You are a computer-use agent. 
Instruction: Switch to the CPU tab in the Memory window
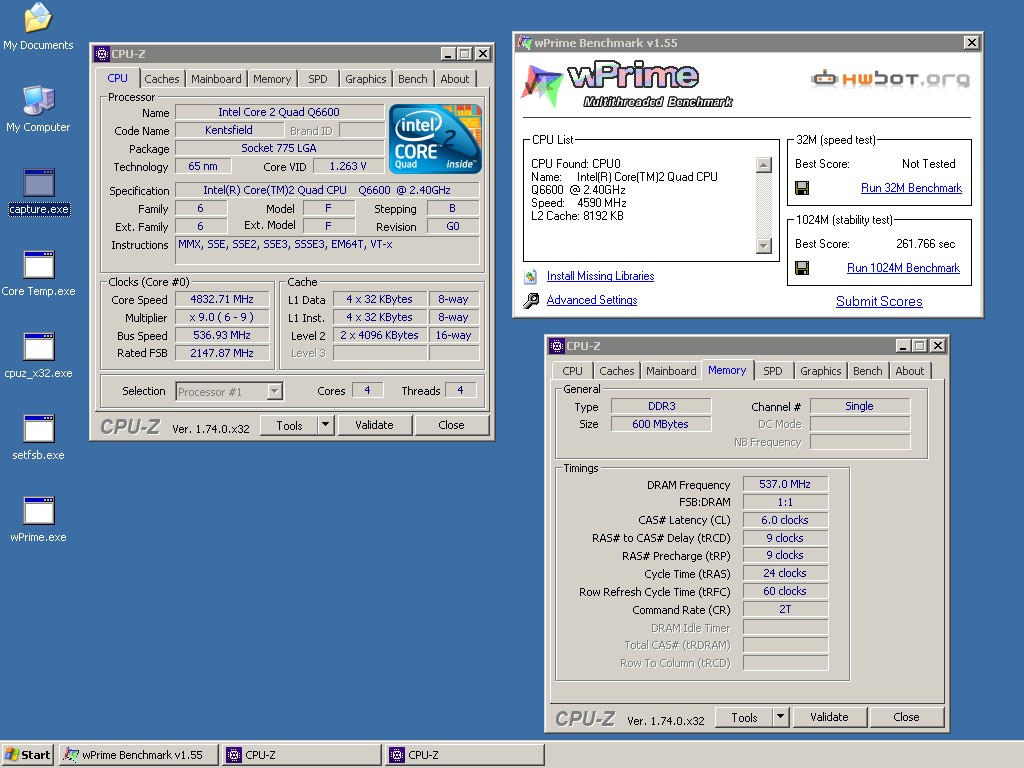point(572,371)
